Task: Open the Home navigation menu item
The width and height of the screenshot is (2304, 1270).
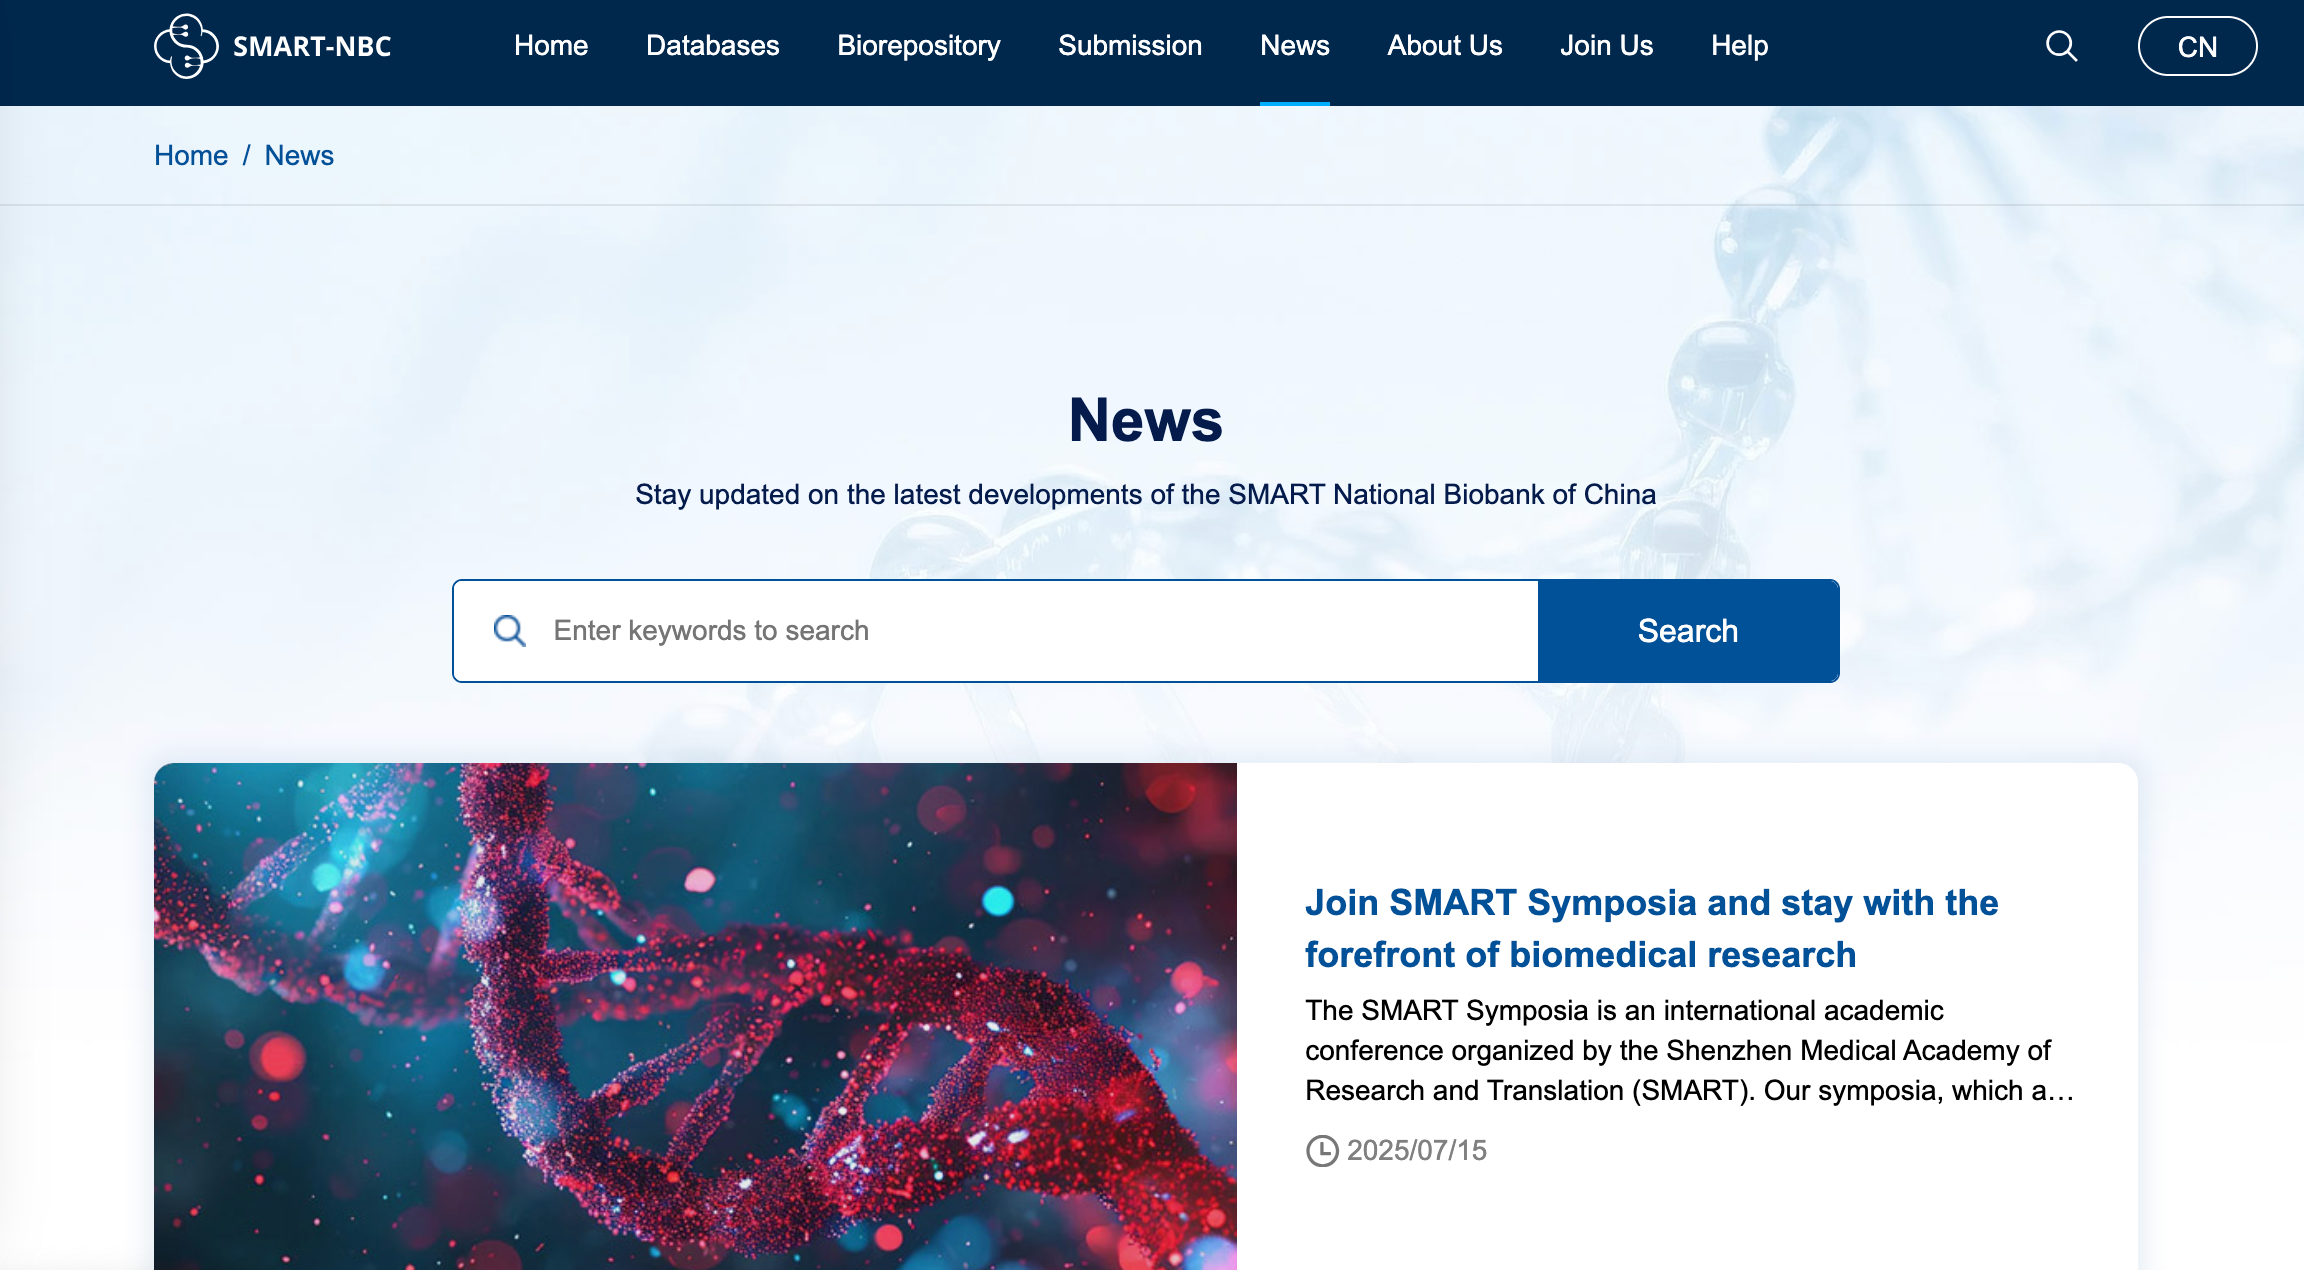Action: pyautogui.click(x=550, y=46)
